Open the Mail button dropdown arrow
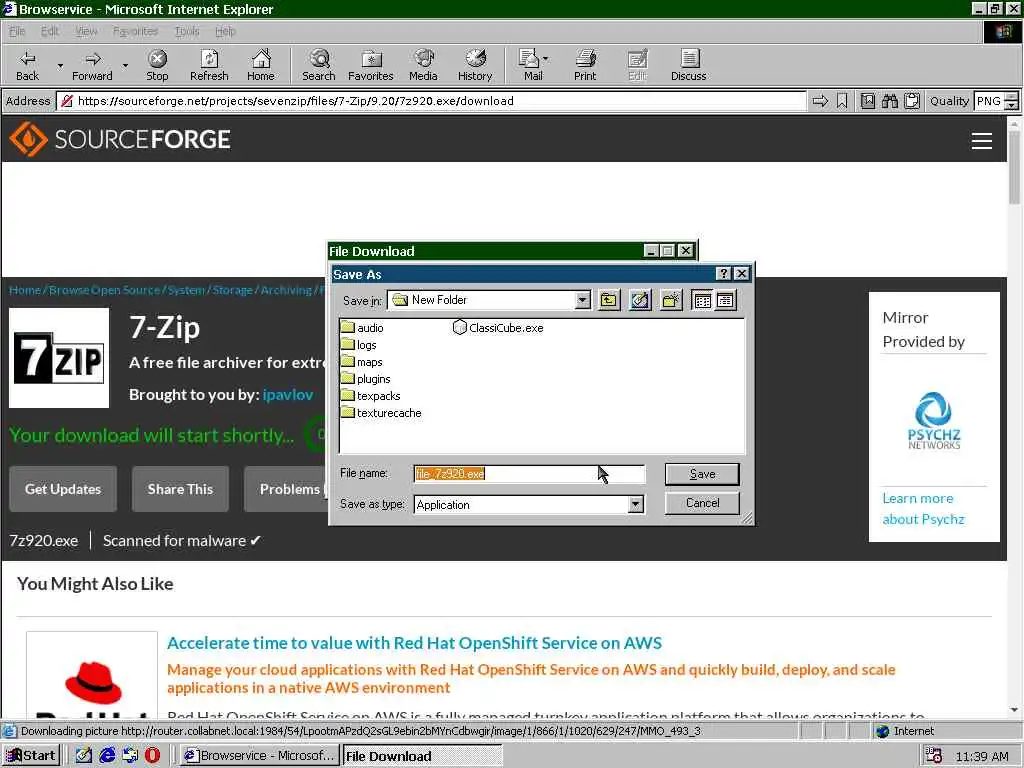This screenshot has width=1024, height=768. pos(545,59)
